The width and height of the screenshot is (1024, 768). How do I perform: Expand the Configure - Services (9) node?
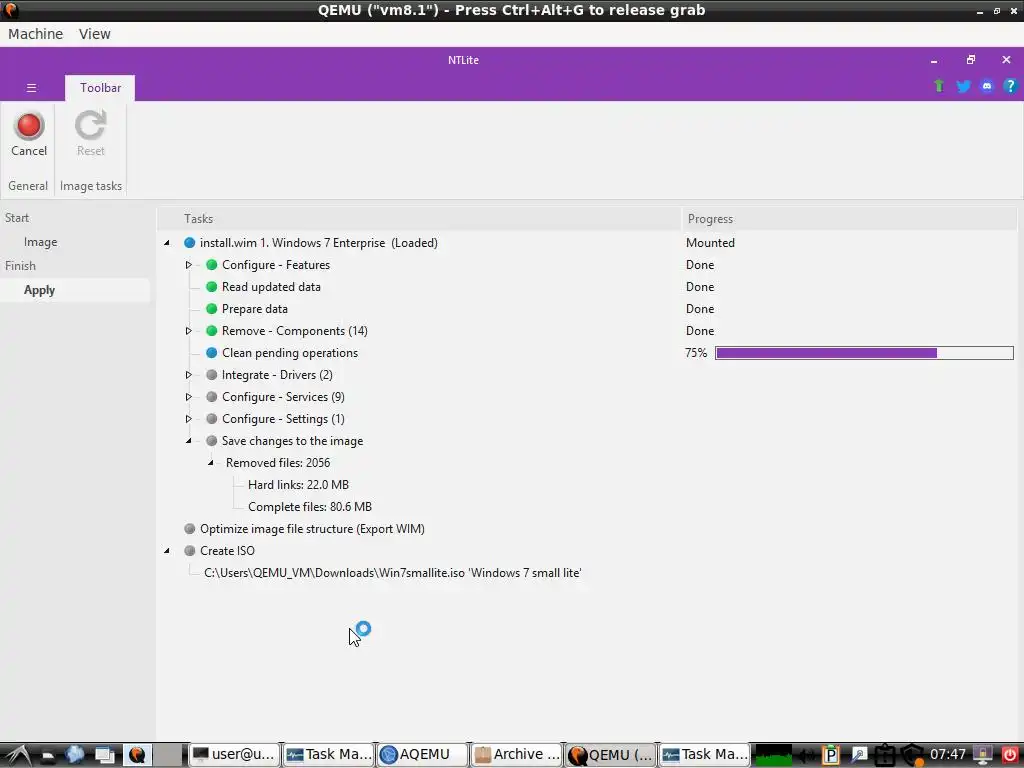189,397
